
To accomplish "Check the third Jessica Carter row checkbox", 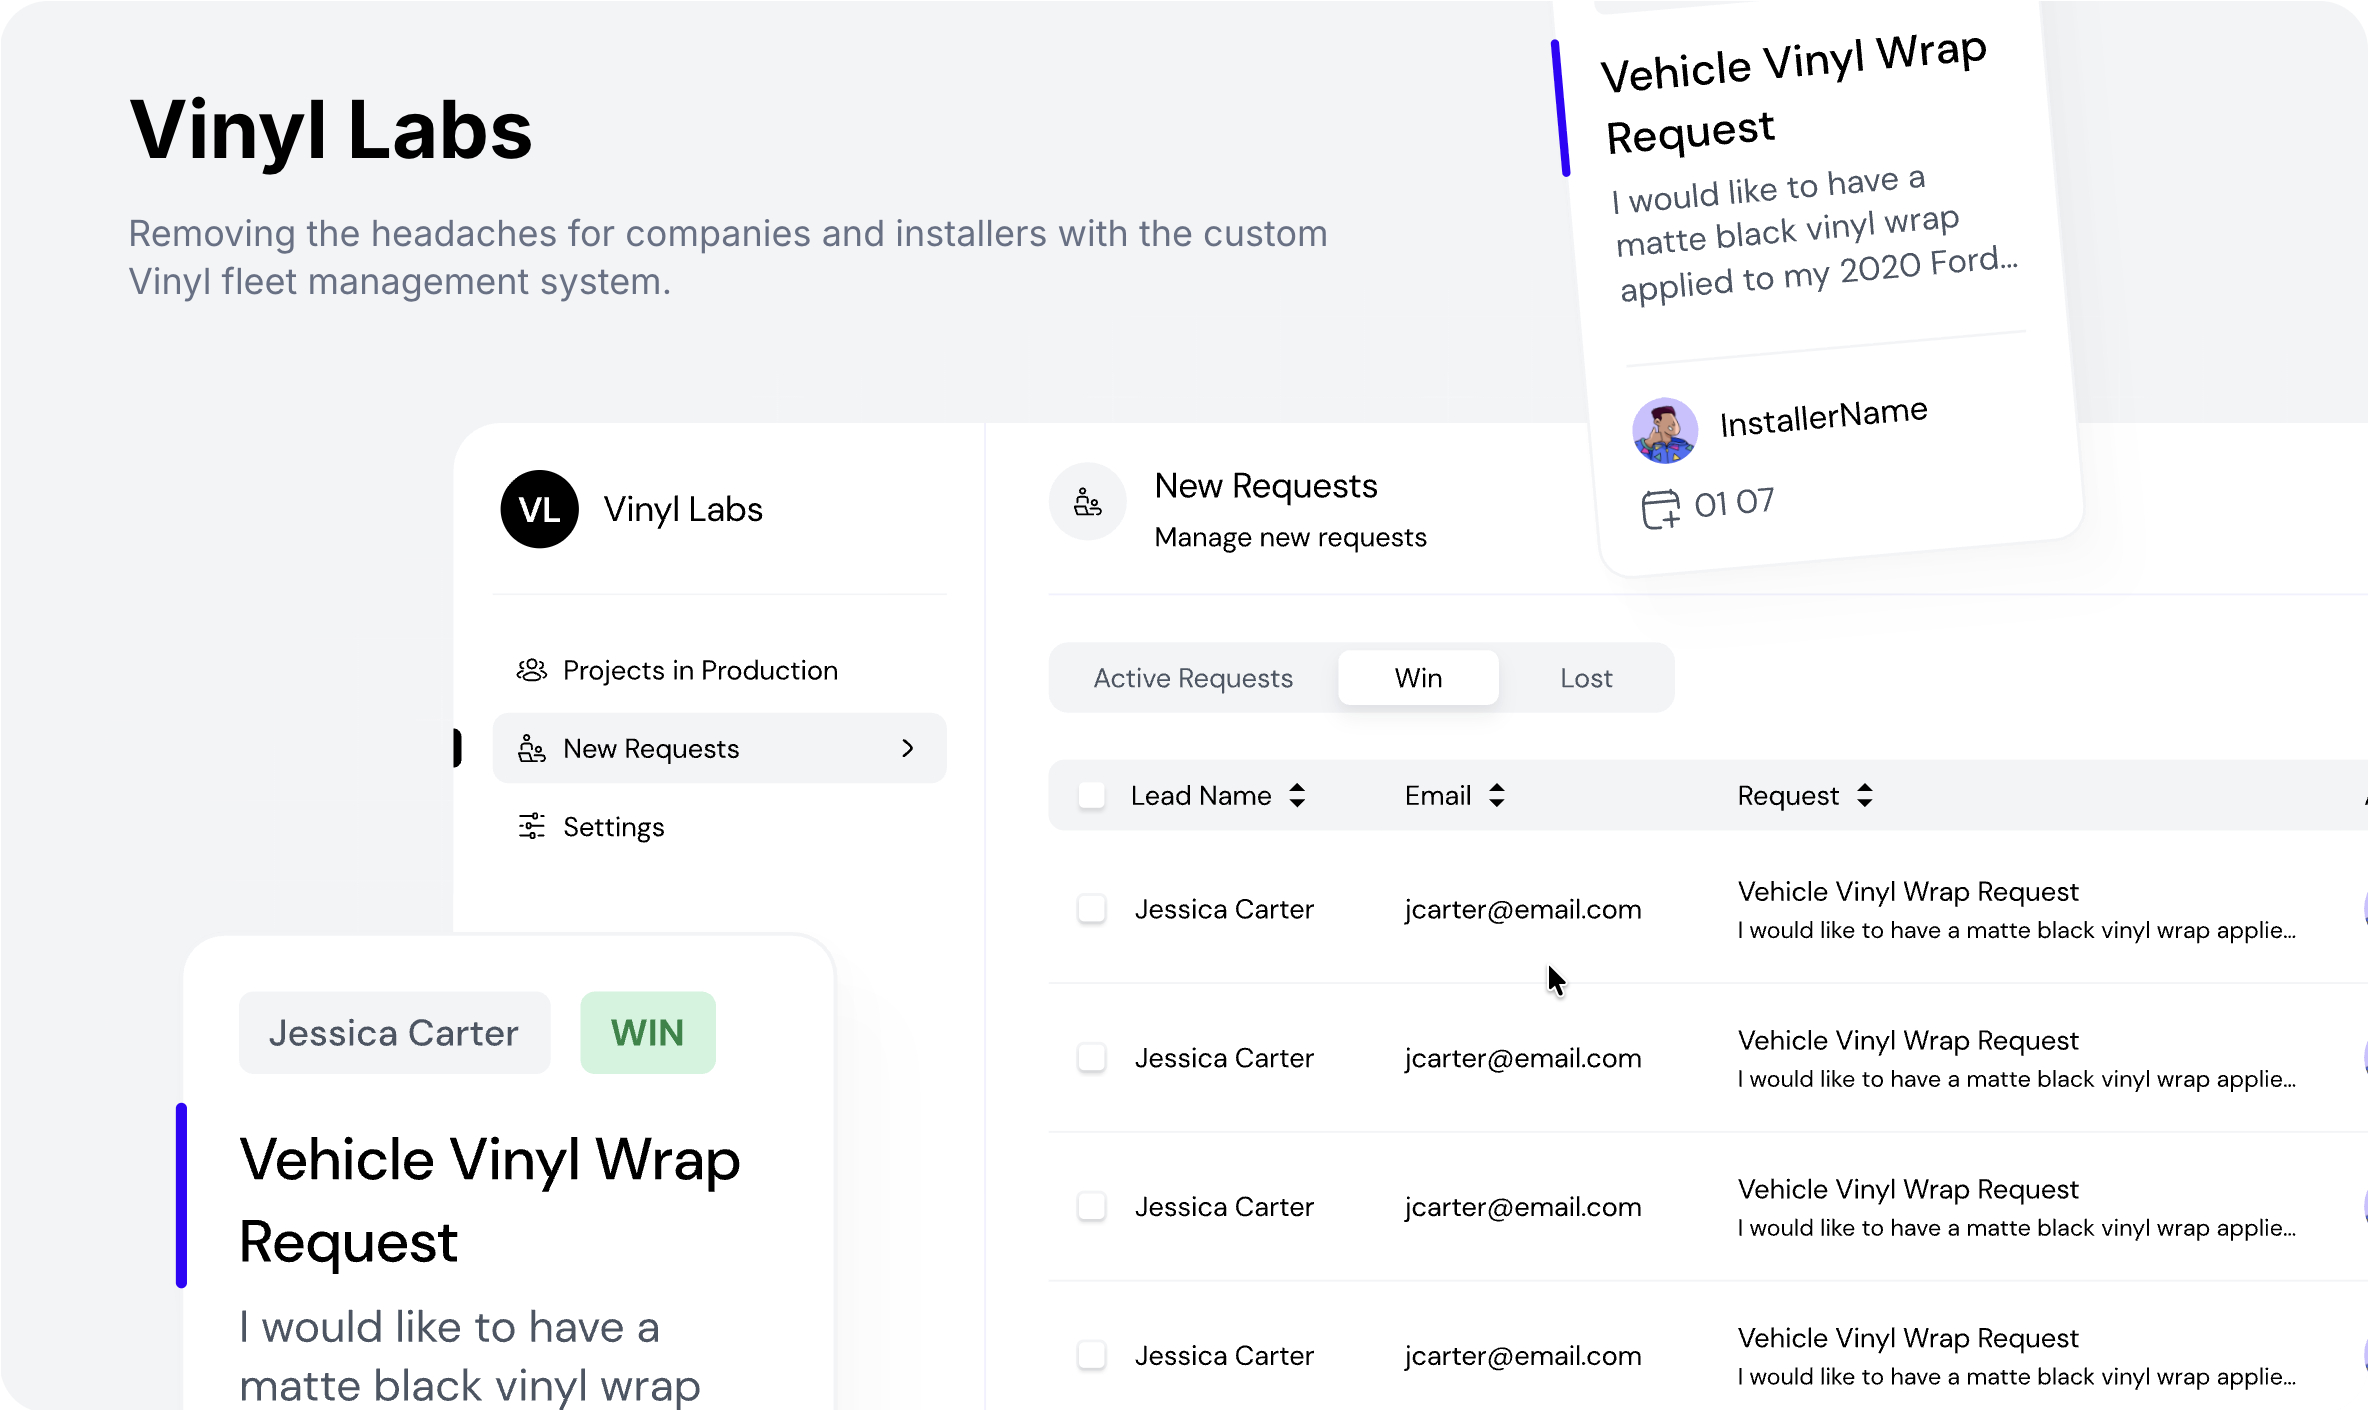I will pyautogui.click(x=1091, y=1206).
